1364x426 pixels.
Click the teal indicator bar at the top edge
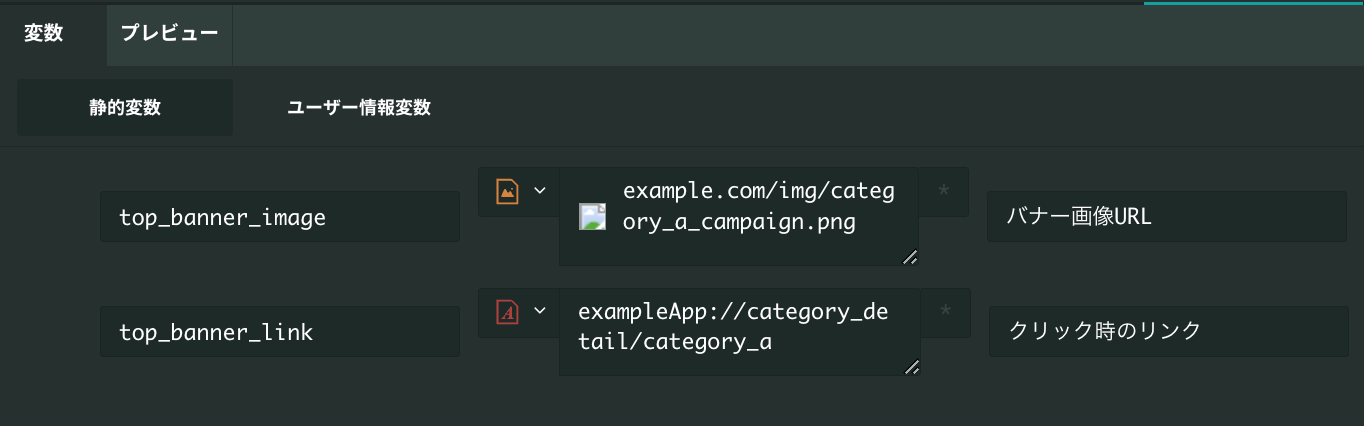[x=1254, y=2]
